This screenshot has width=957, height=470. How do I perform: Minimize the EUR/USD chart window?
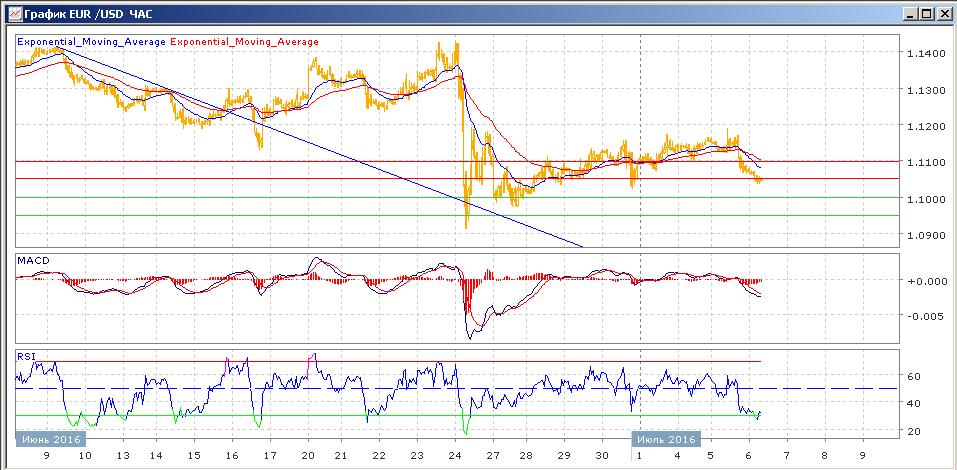click(x=908, y=13)
